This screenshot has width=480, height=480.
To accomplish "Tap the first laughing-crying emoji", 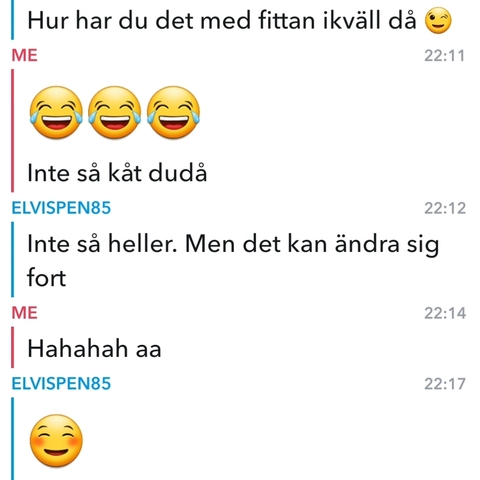I will [56, 112].
